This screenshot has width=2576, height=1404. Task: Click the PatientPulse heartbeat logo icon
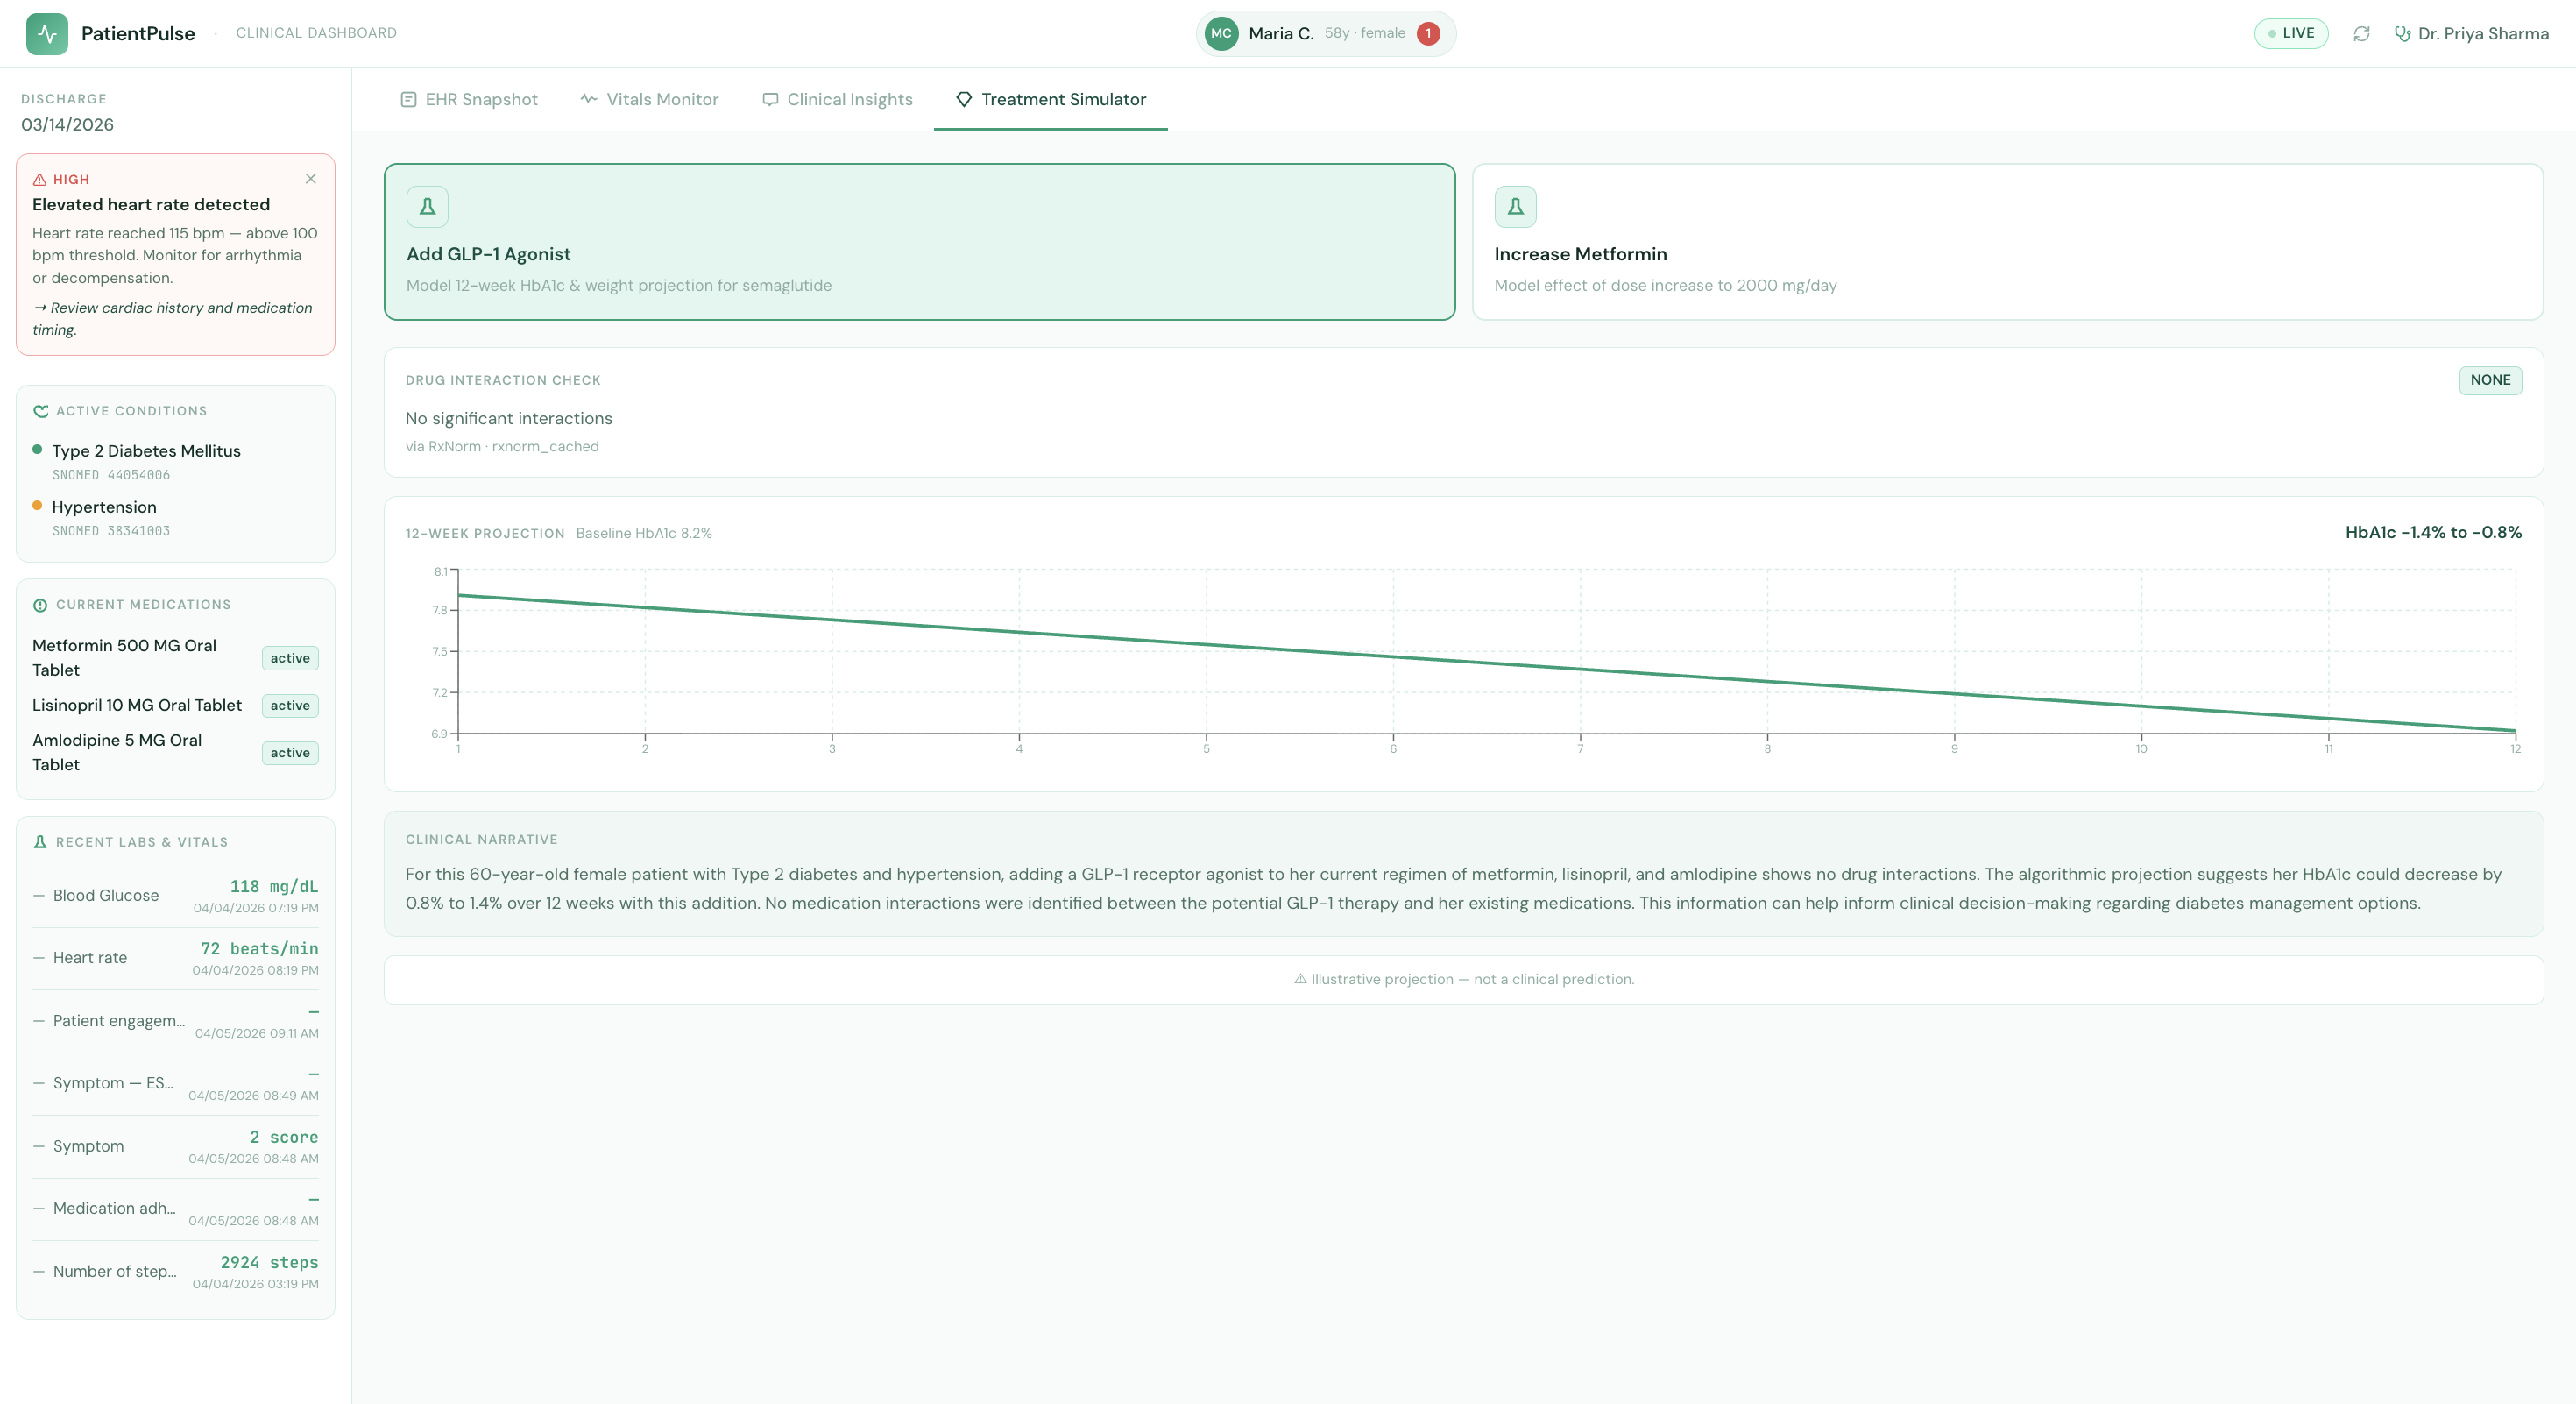[x=47, y=34]
